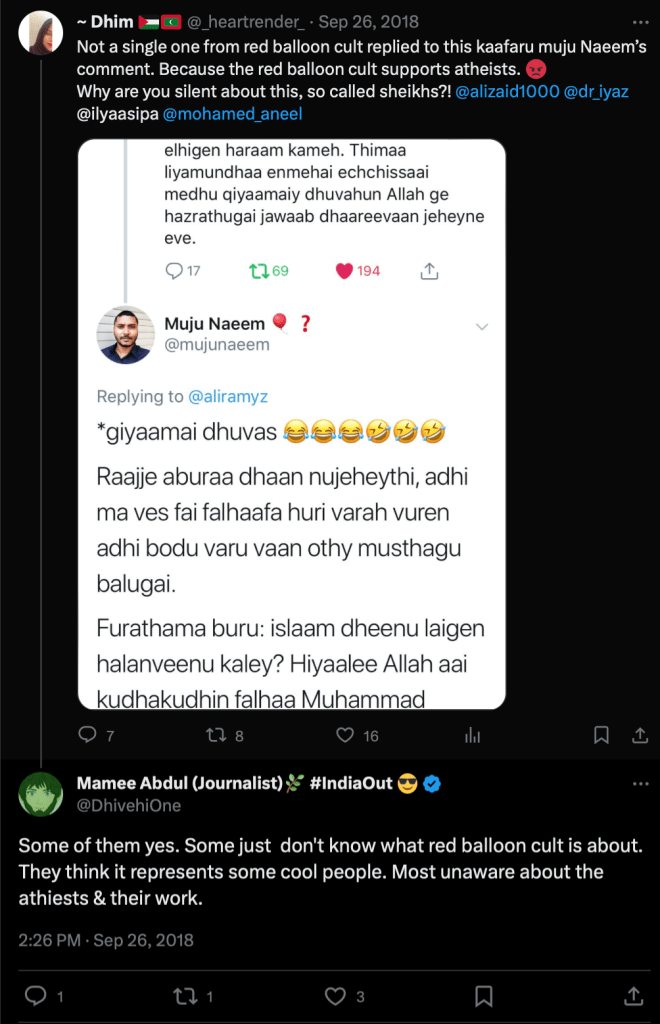Image resolution: width=660 pixels, height=1024 pixels.
Task: Like Mamee Abdul's reply
Action: click(x=335, y=996)
